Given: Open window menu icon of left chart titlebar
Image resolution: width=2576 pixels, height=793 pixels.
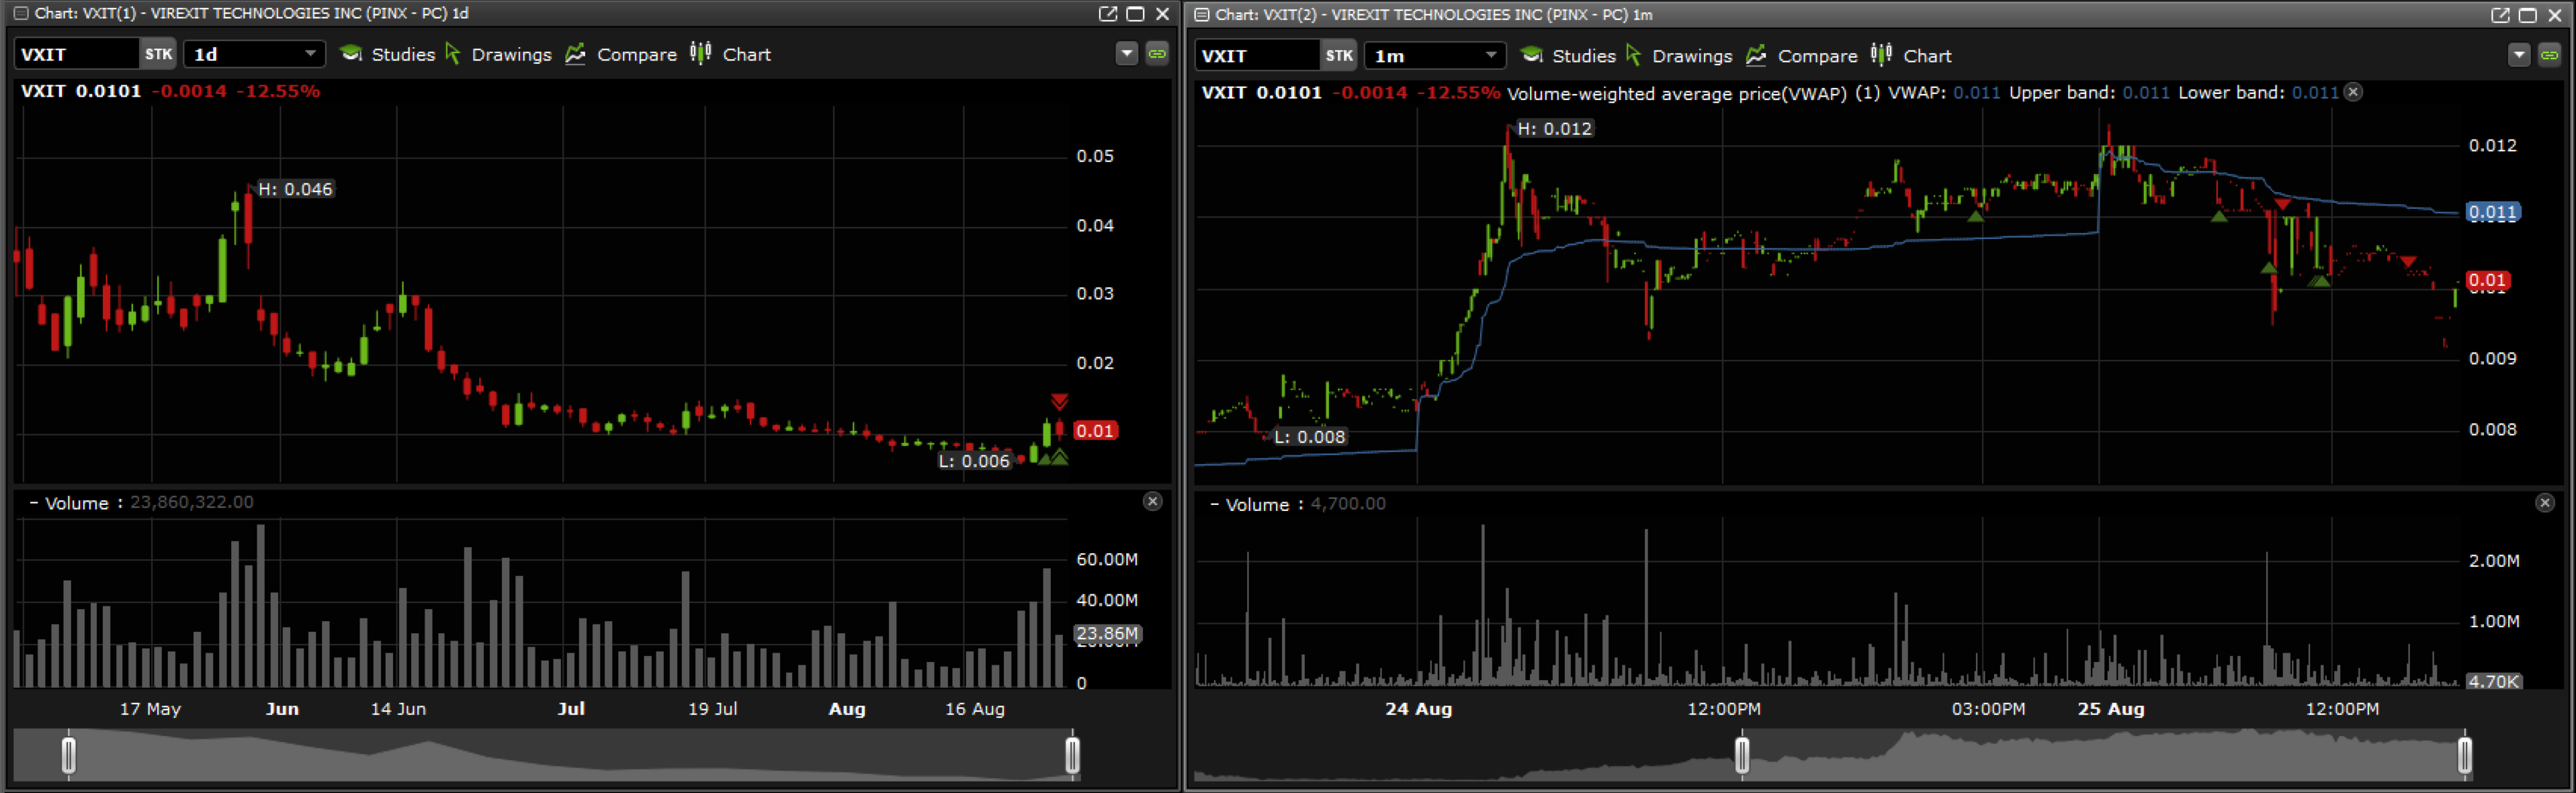Looking at the screenshot, I should (x=20, y=13).
